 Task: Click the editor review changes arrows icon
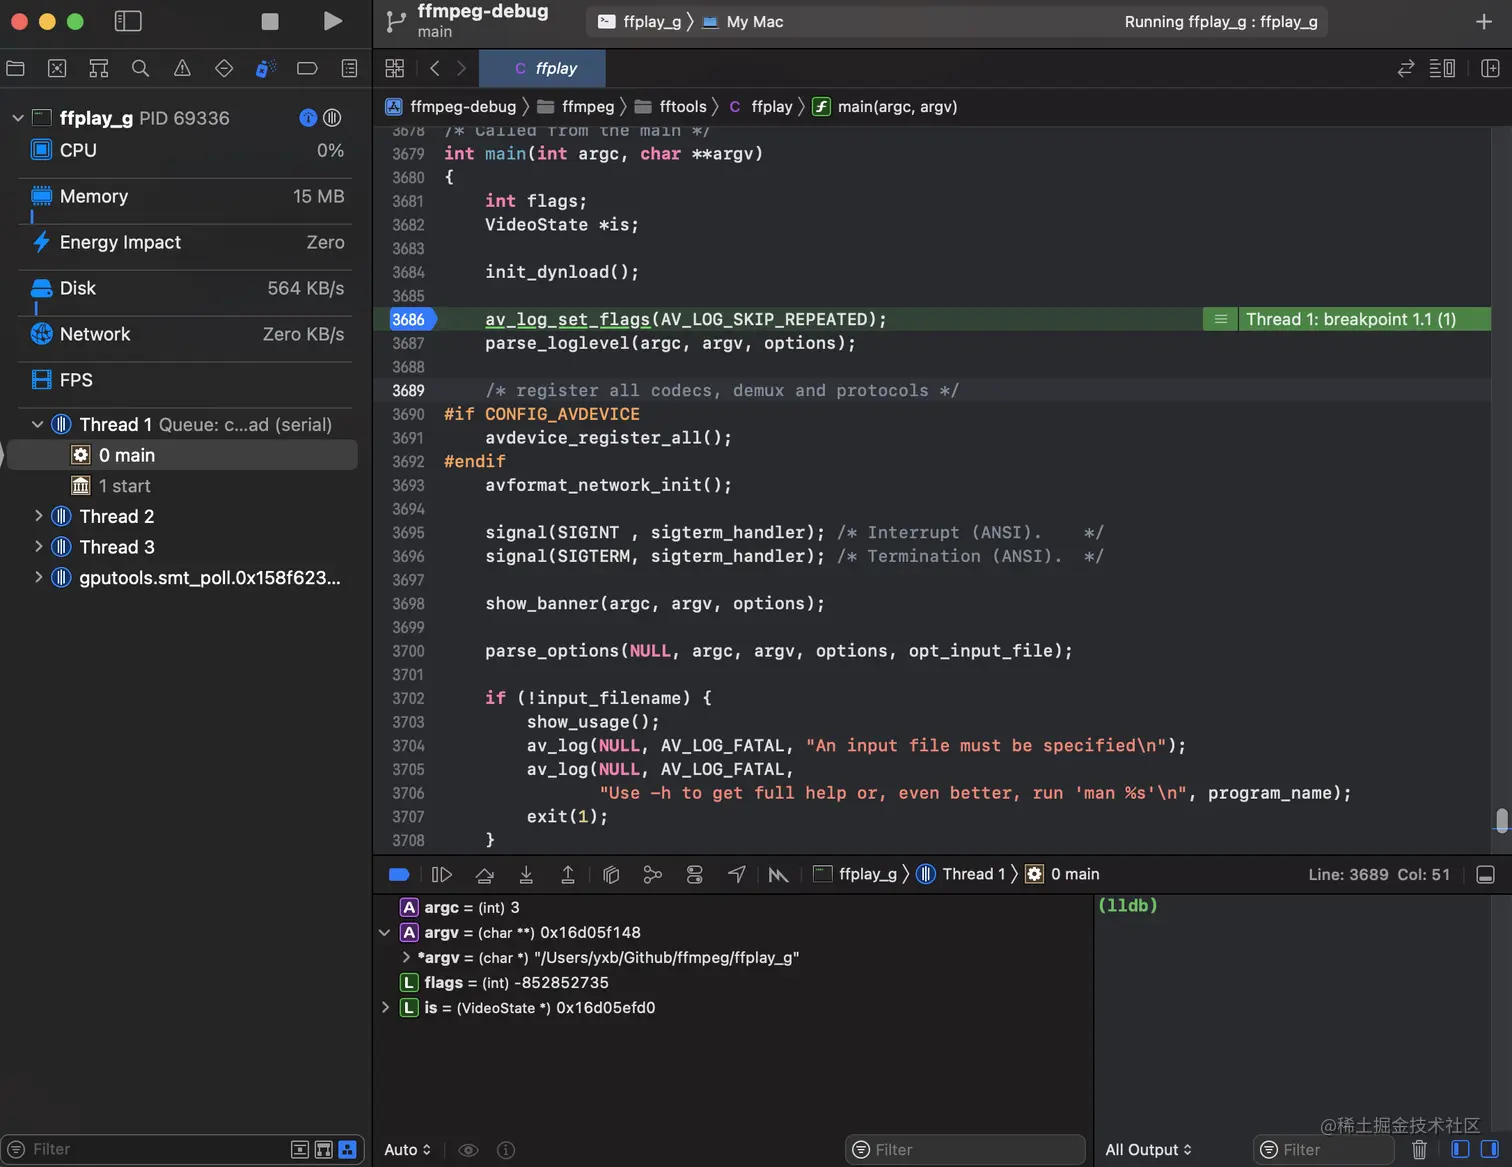point(1406,68)
